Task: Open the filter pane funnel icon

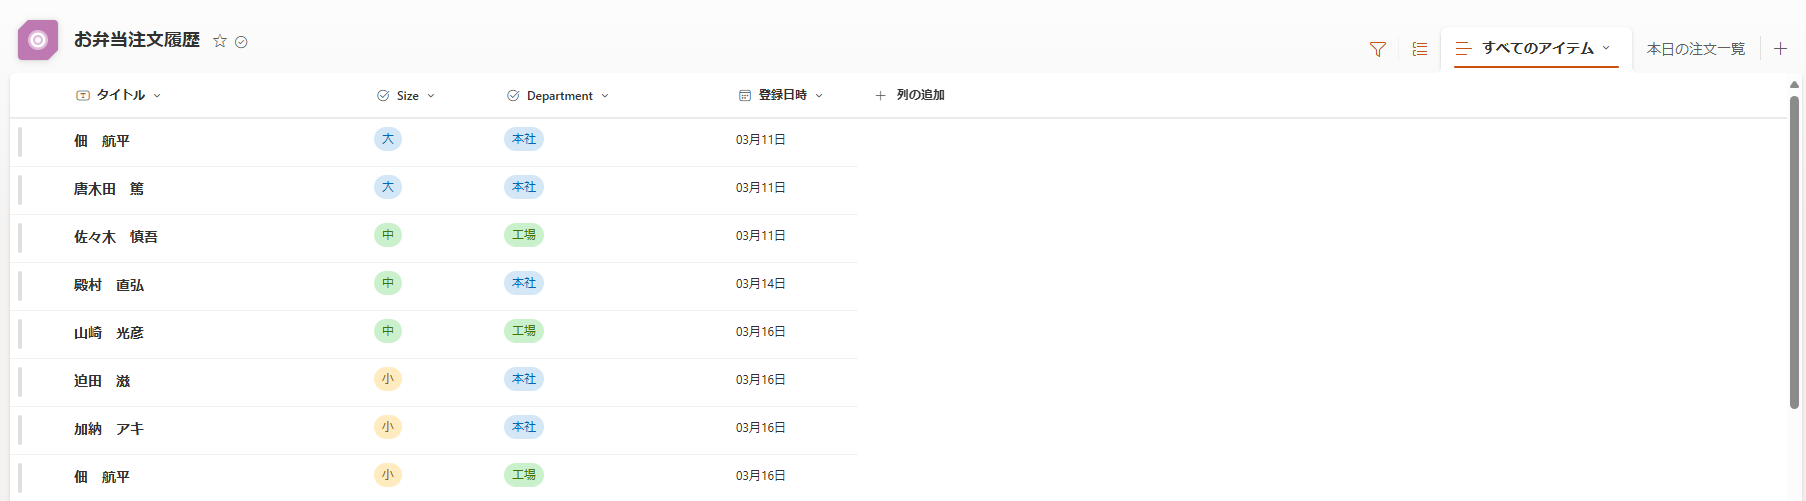Action: (x=1378, y=49)
